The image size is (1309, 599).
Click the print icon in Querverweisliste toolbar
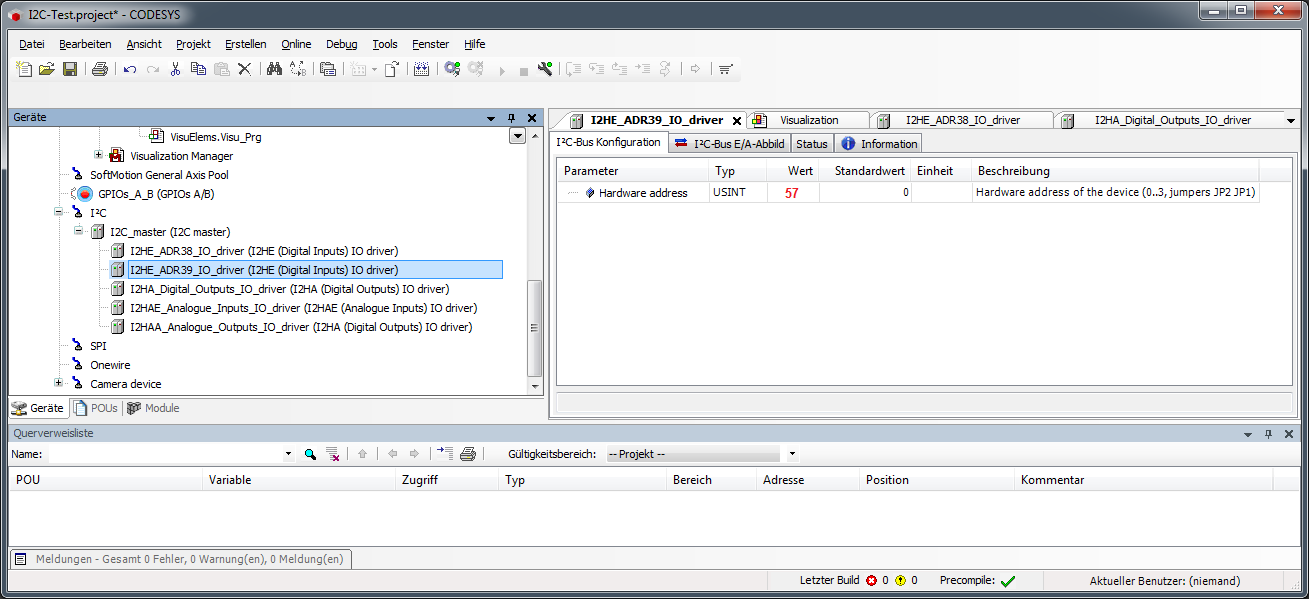467,454
